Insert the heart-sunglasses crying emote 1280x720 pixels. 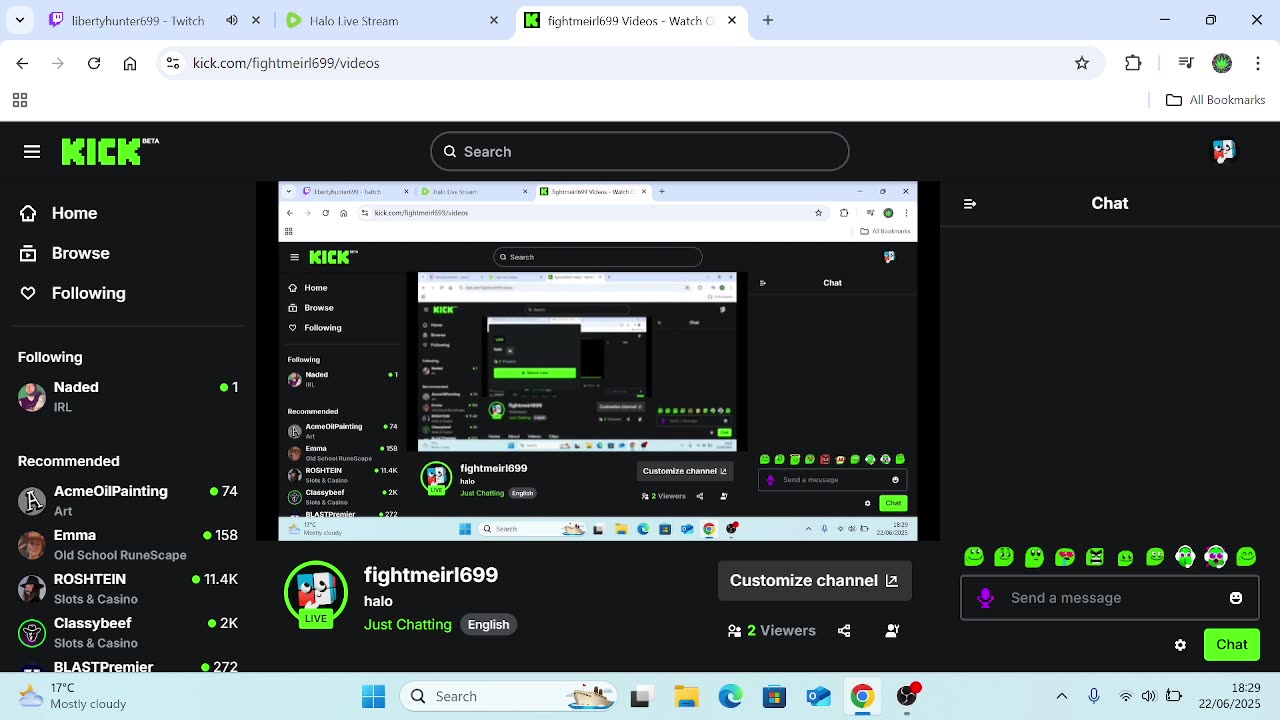point(1065,557)
